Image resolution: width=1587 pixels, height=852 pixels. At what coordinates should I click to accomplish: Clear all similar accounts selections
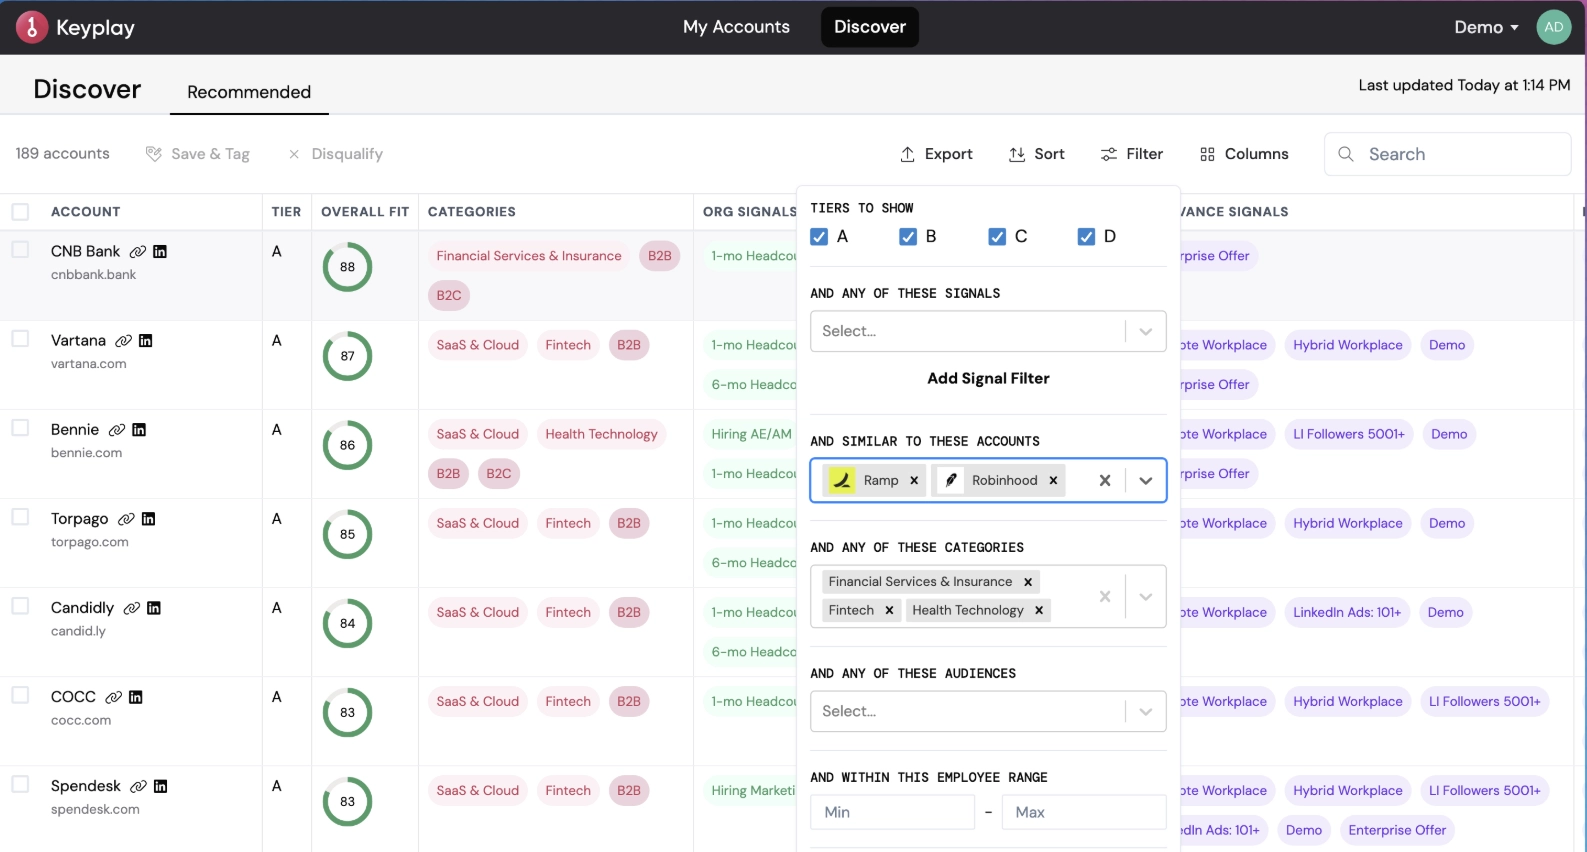(1105, 480)
